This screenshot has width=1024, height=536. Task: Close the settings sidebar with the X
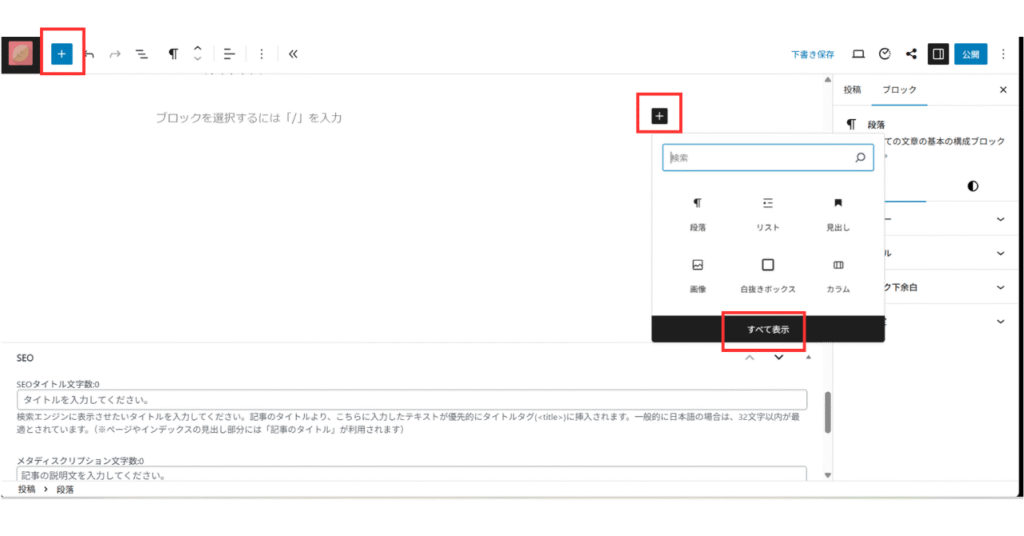click(1003, 90)
